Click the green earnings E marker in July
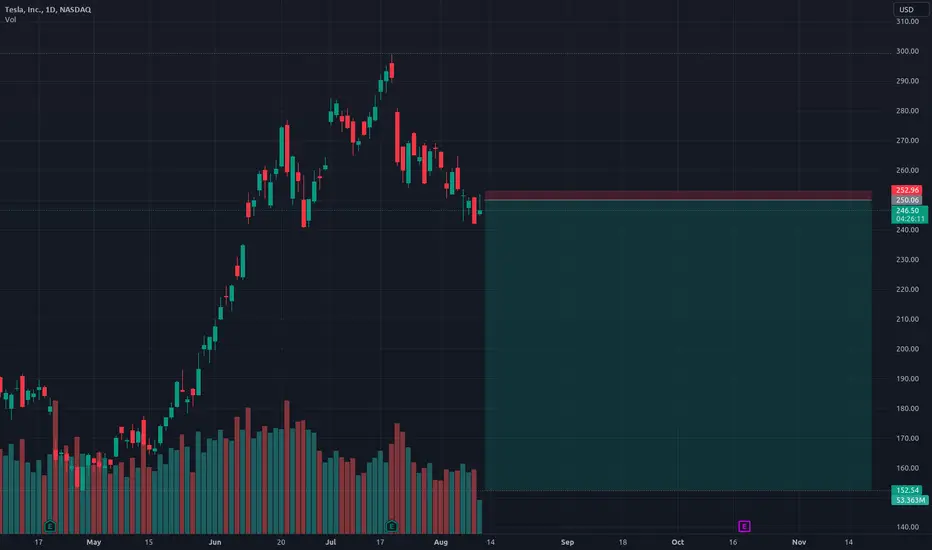 coord(391,526)
